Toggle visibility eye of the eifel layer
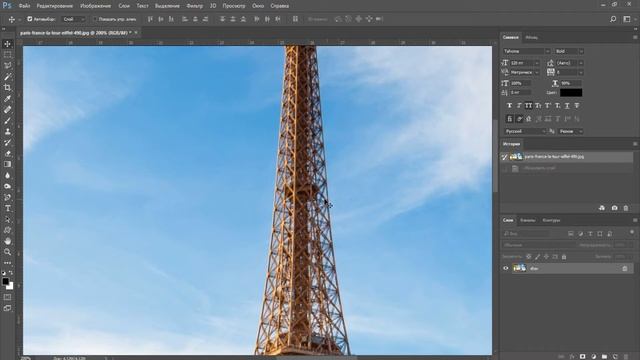This screenshot has width=640, height=360. click(506, 269)
